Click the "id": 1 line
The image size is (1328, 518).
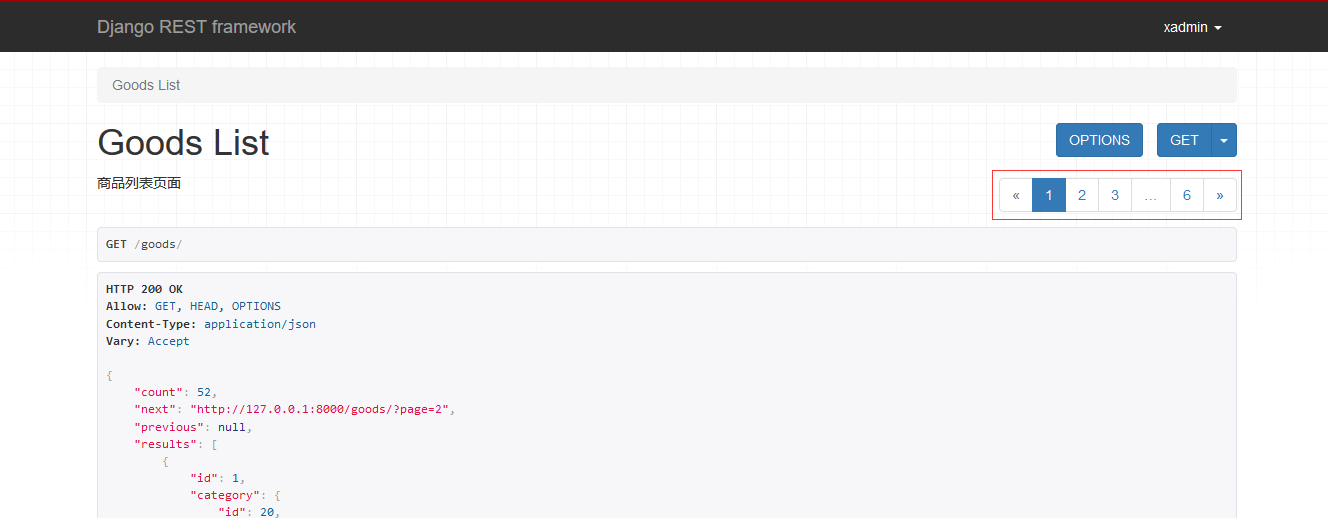click(x=217, y=478)
